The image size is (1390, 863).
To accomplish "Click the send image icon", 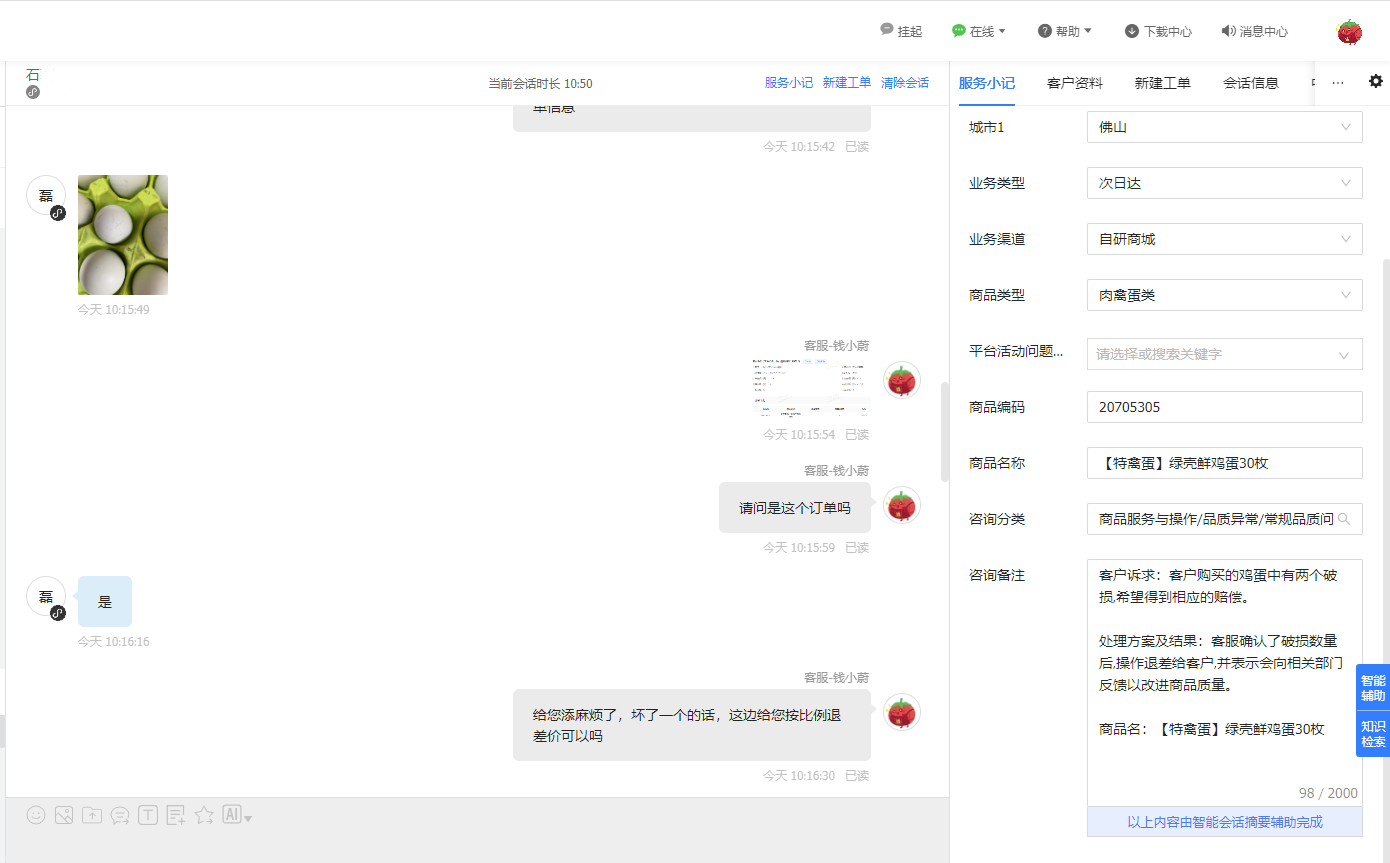I will pyautogui.click(x=64, y=815).
